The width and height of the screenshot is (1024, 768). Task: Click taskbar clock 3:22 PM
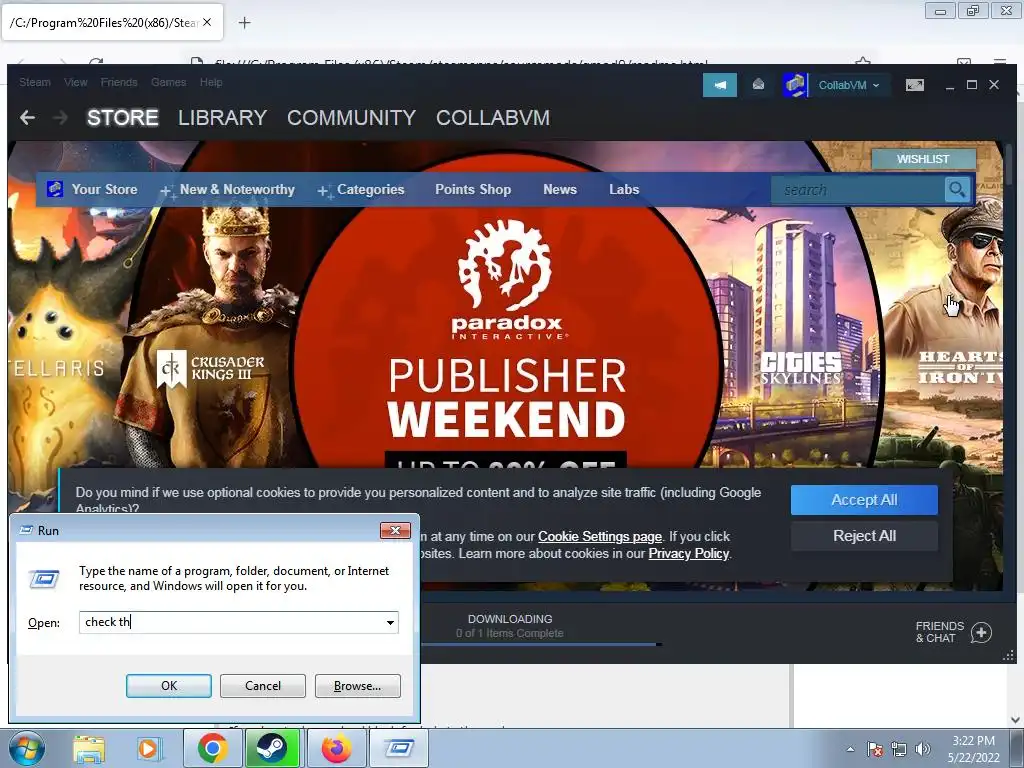(973, 741)
